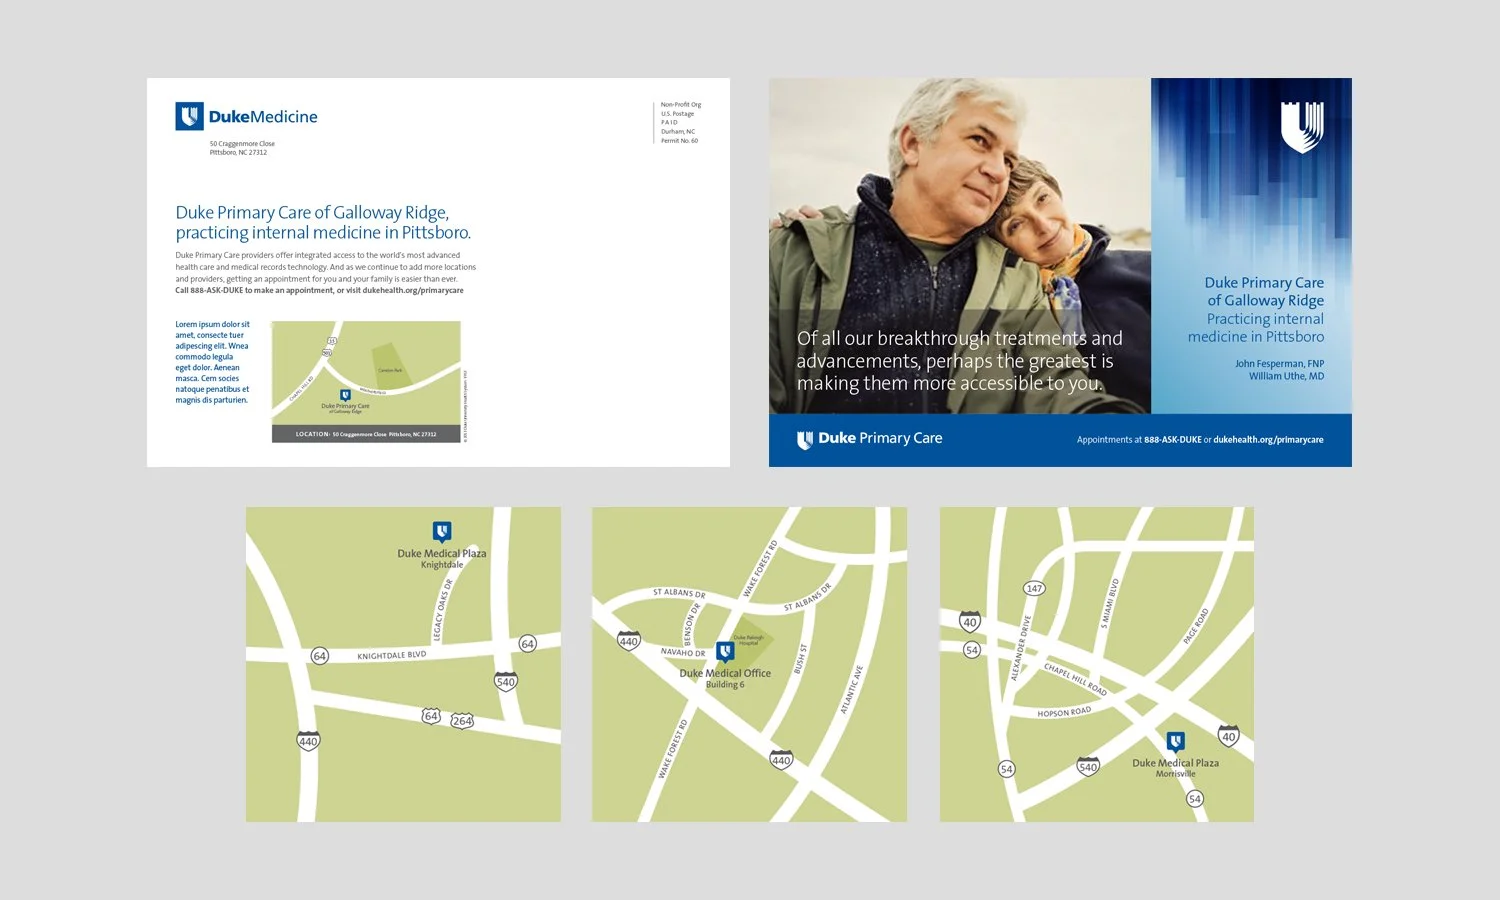Click the 'ATLANTIC AVE' road label
Screen dimensions: 1500x900
(x=851, y=690)
